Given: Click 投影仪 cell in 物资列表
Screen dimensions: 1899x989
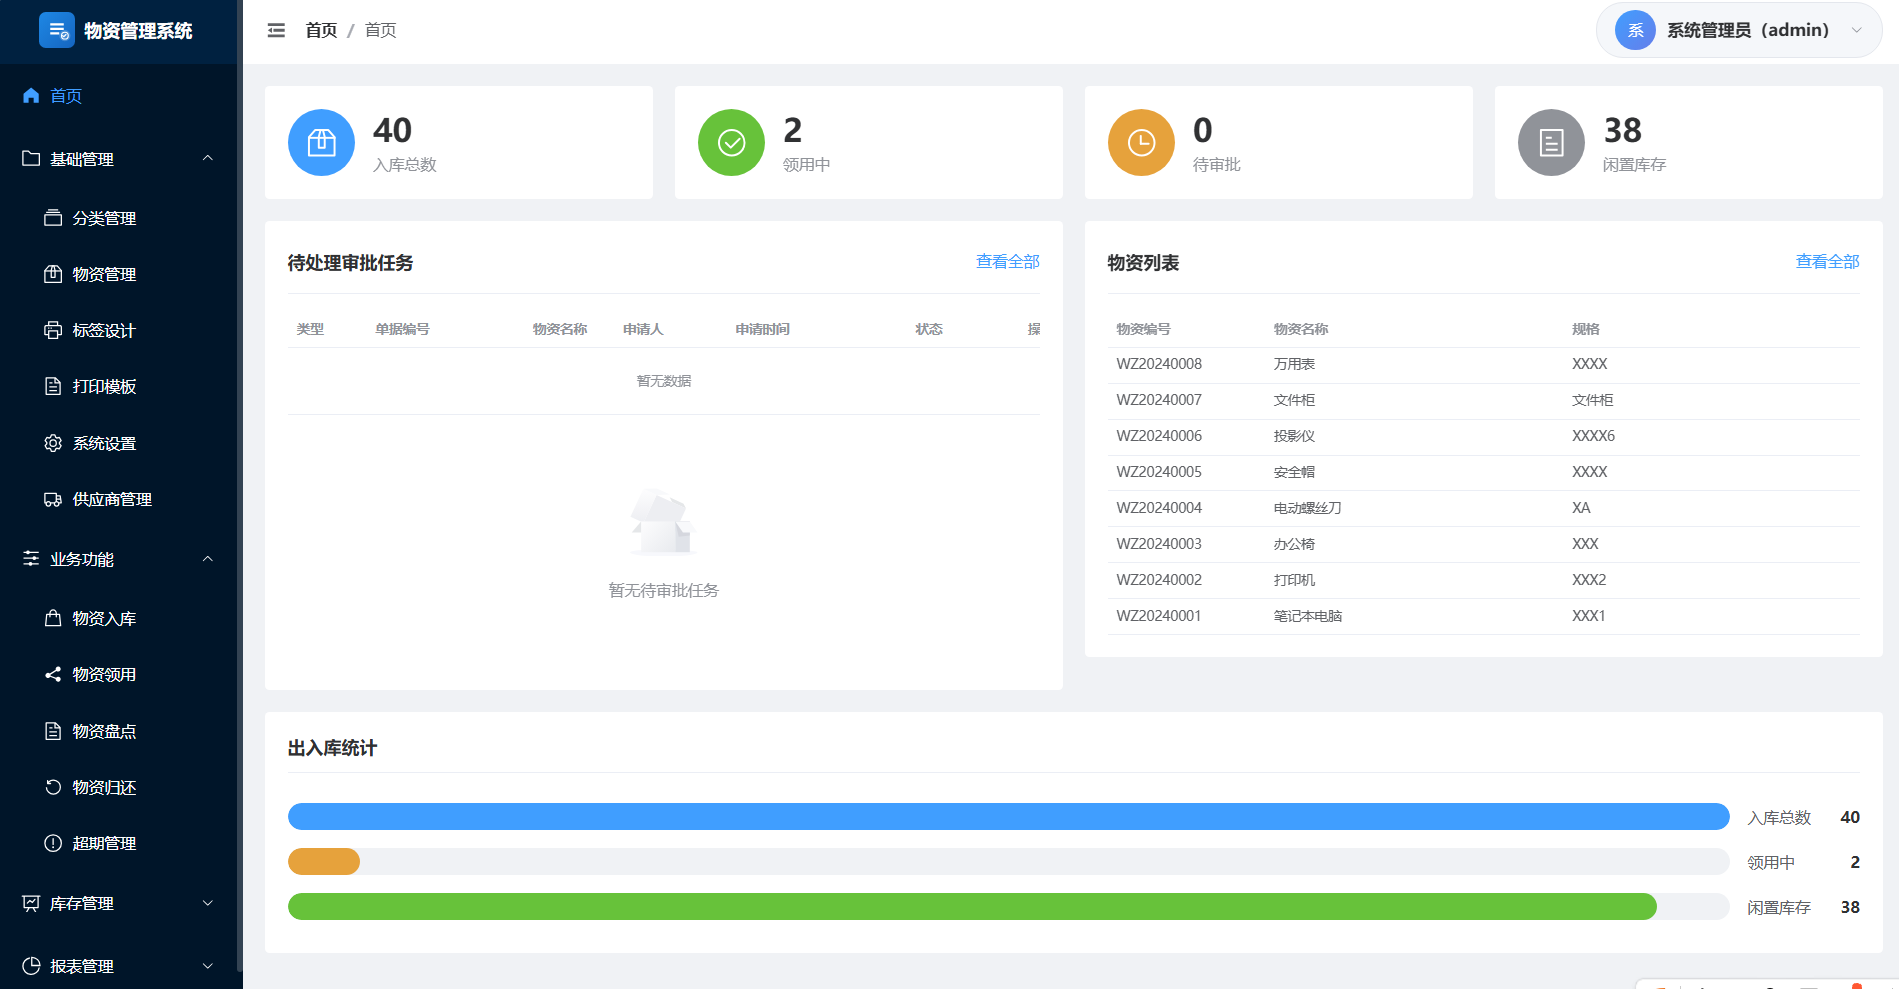Looking at the screenshot, I should click(x=1294, y=436).
